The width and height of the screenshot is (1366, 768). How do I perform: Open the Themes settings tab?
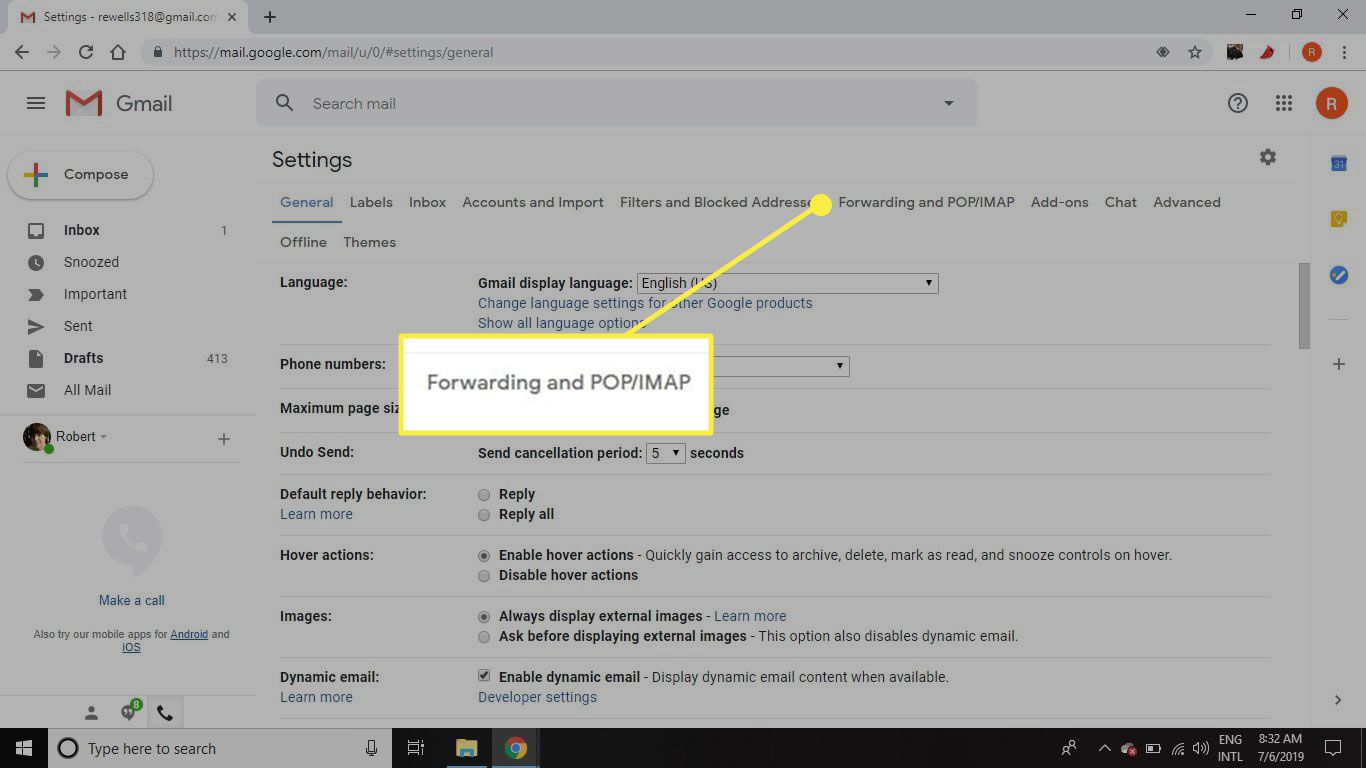pos(369,242)
